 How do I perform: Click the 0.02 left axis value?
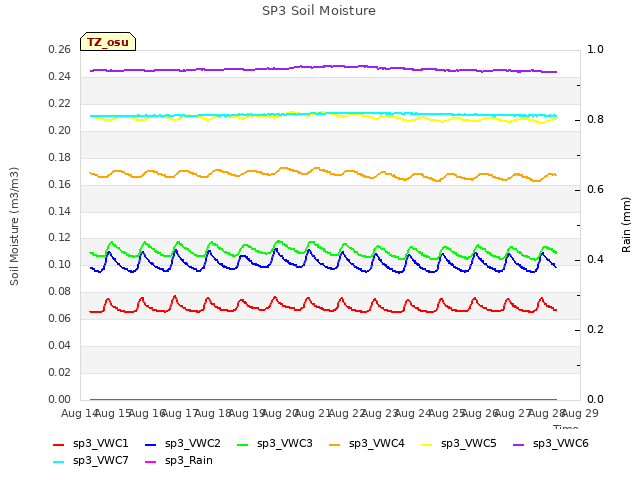point(60,372)
